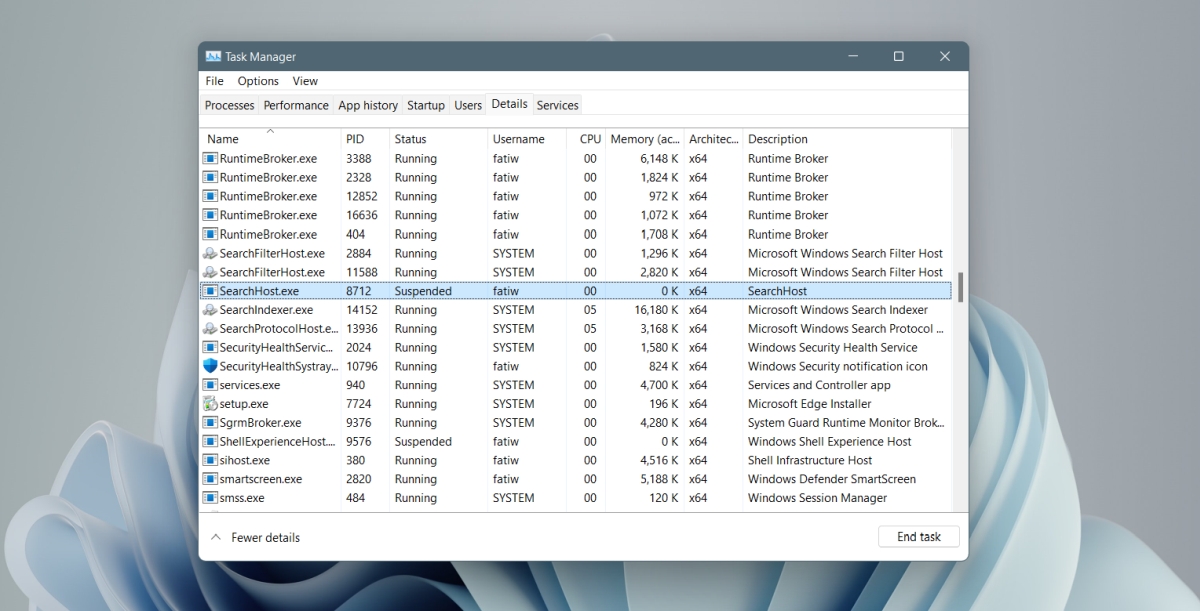The image size is (1200, 611).
Task: Click icon of RuntimeBroker.exe PID 2328 row
Action: tap(210, 177)
